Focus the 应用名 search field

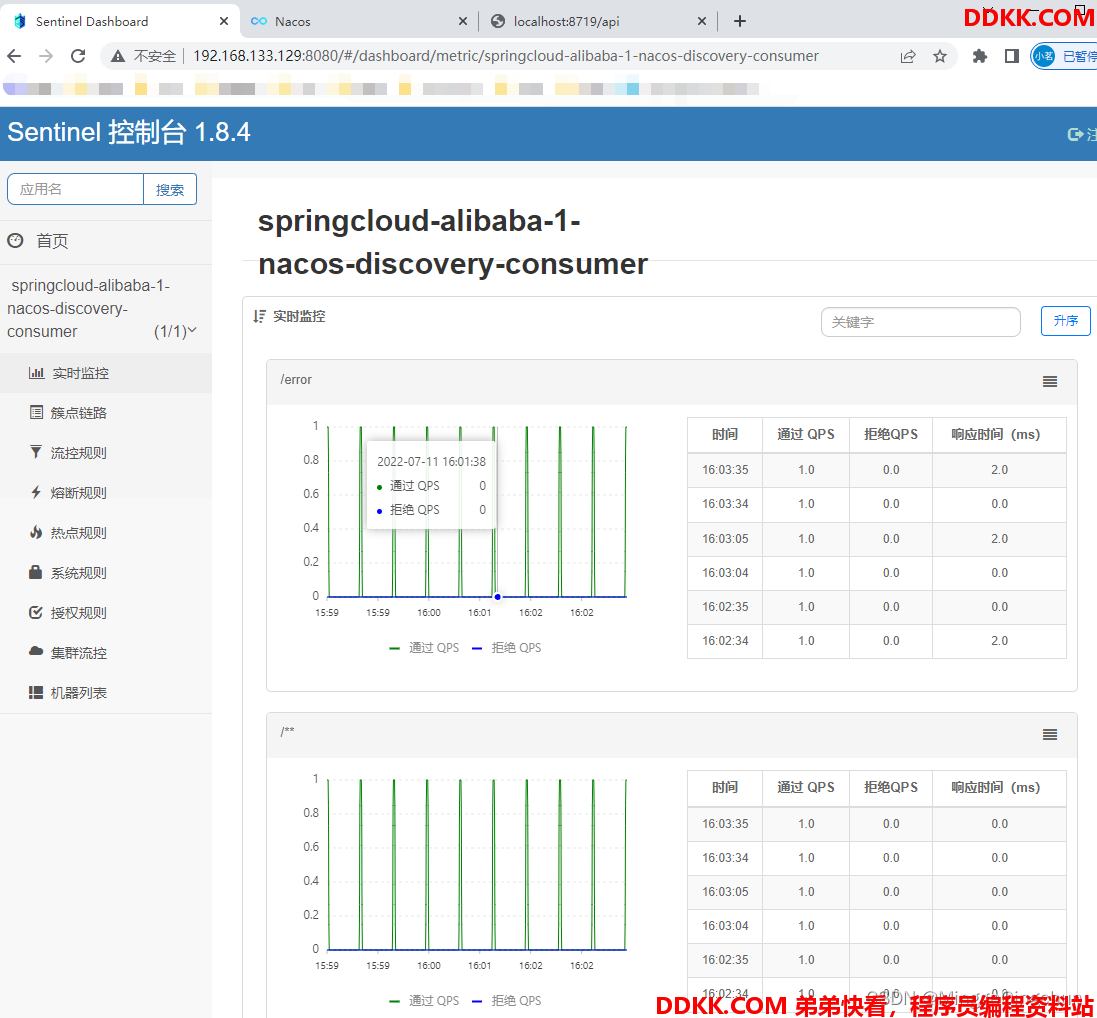(x=76, y=189)
